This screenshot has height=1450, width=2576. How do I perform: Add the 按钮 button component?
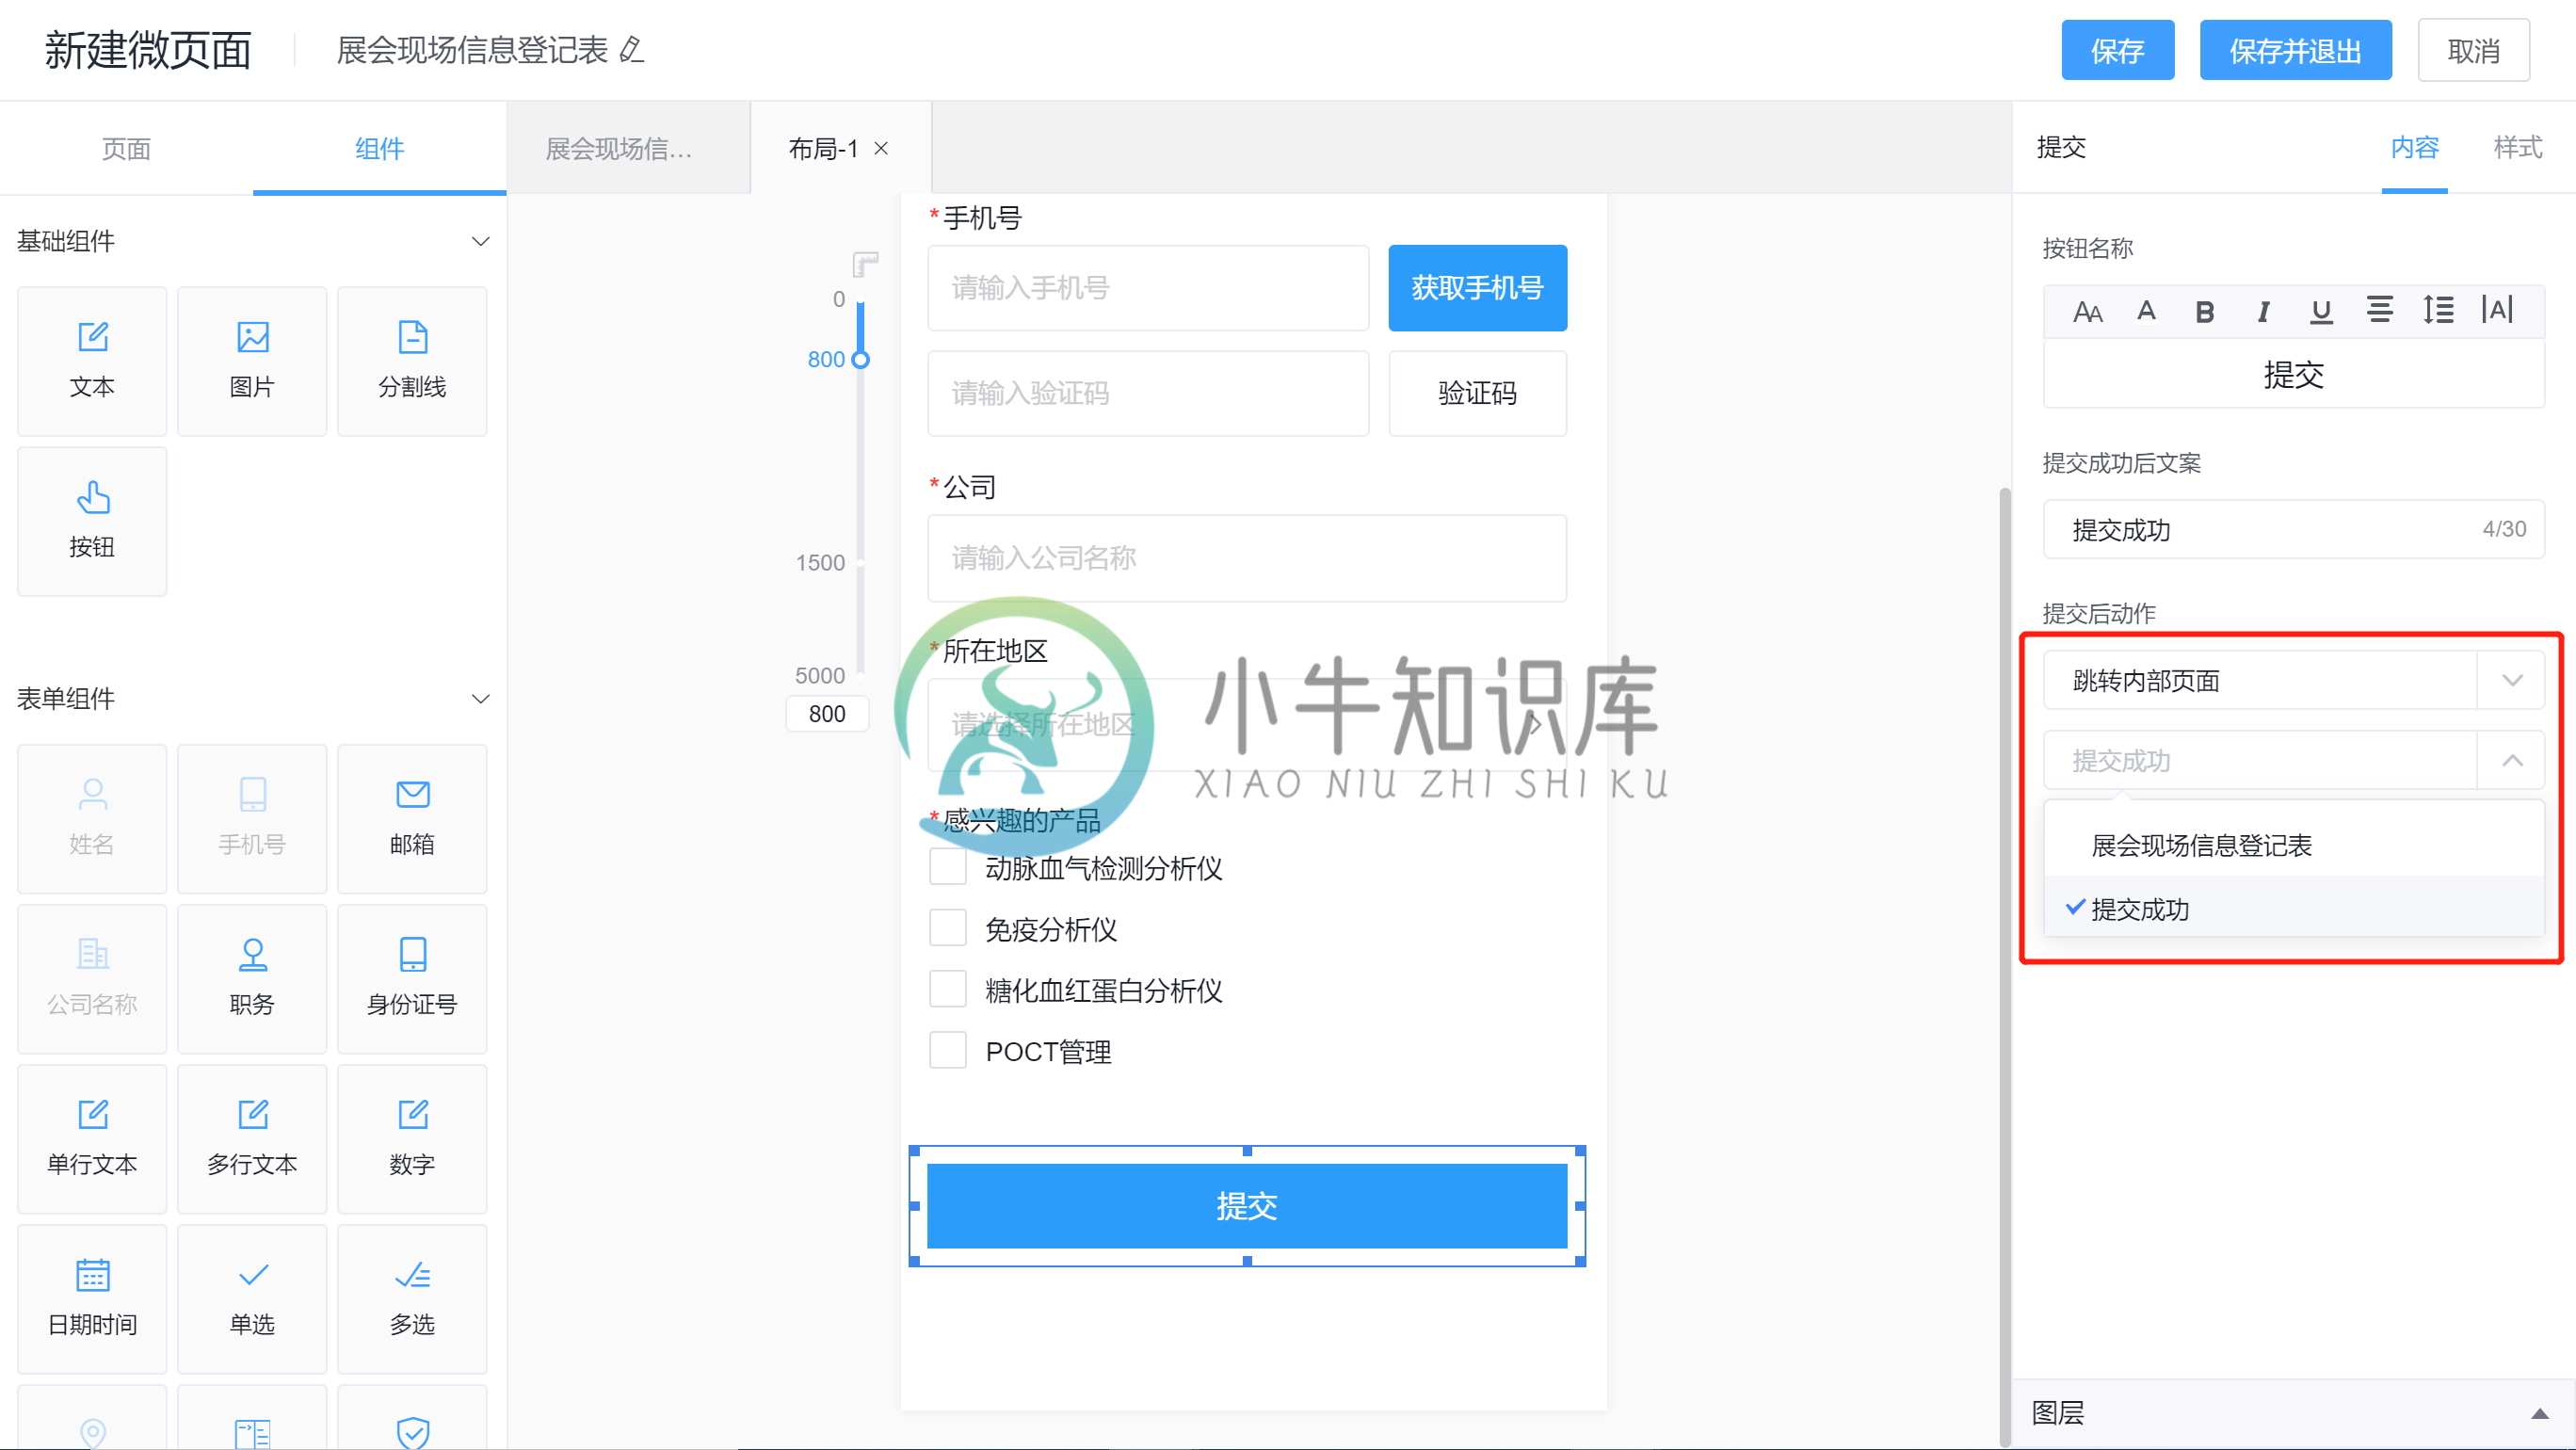(x=92, y=521)
